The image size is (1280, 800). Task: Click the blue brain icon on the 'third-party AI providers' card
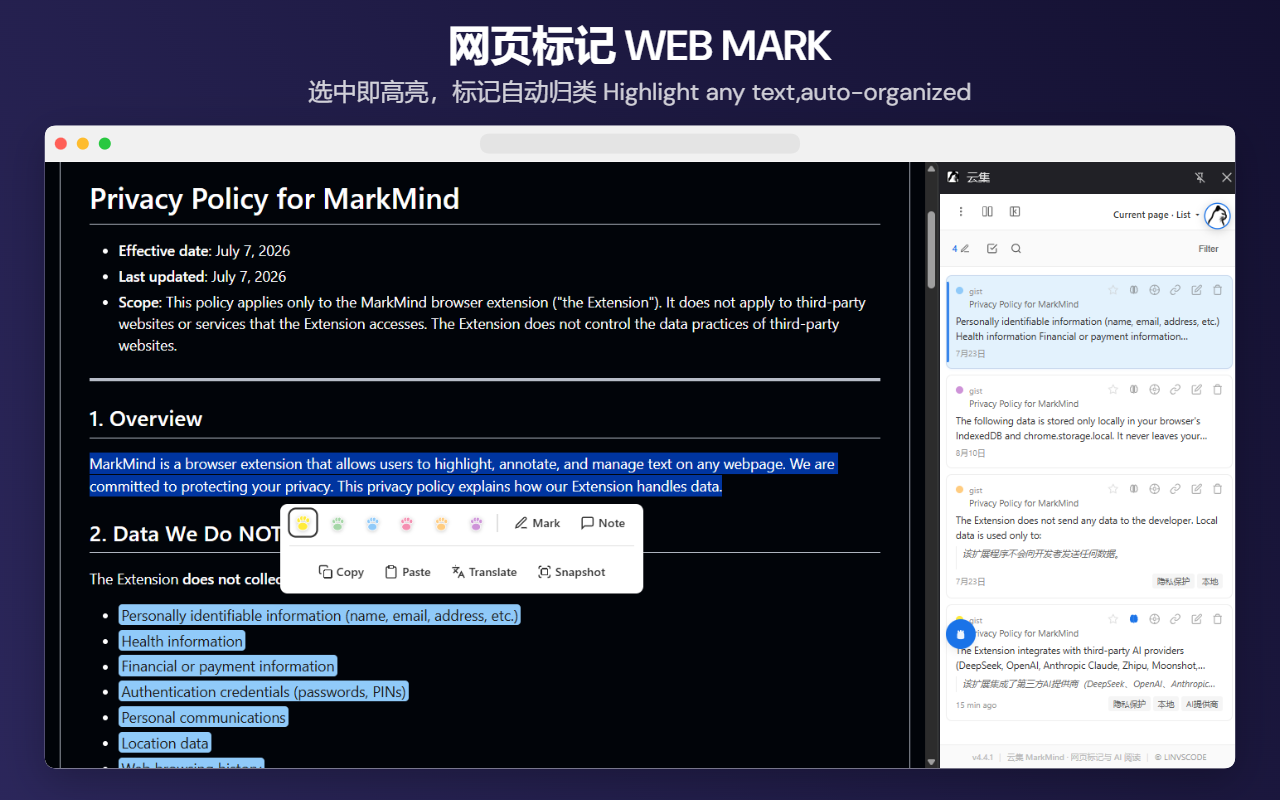pyautogui.click(x=1134, y=619)
